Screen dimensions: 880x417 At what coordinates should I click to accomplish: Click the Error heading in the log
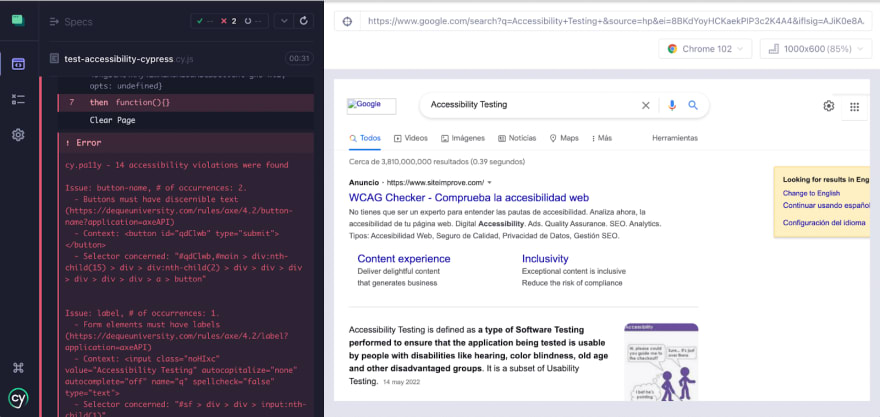point(89,143)
